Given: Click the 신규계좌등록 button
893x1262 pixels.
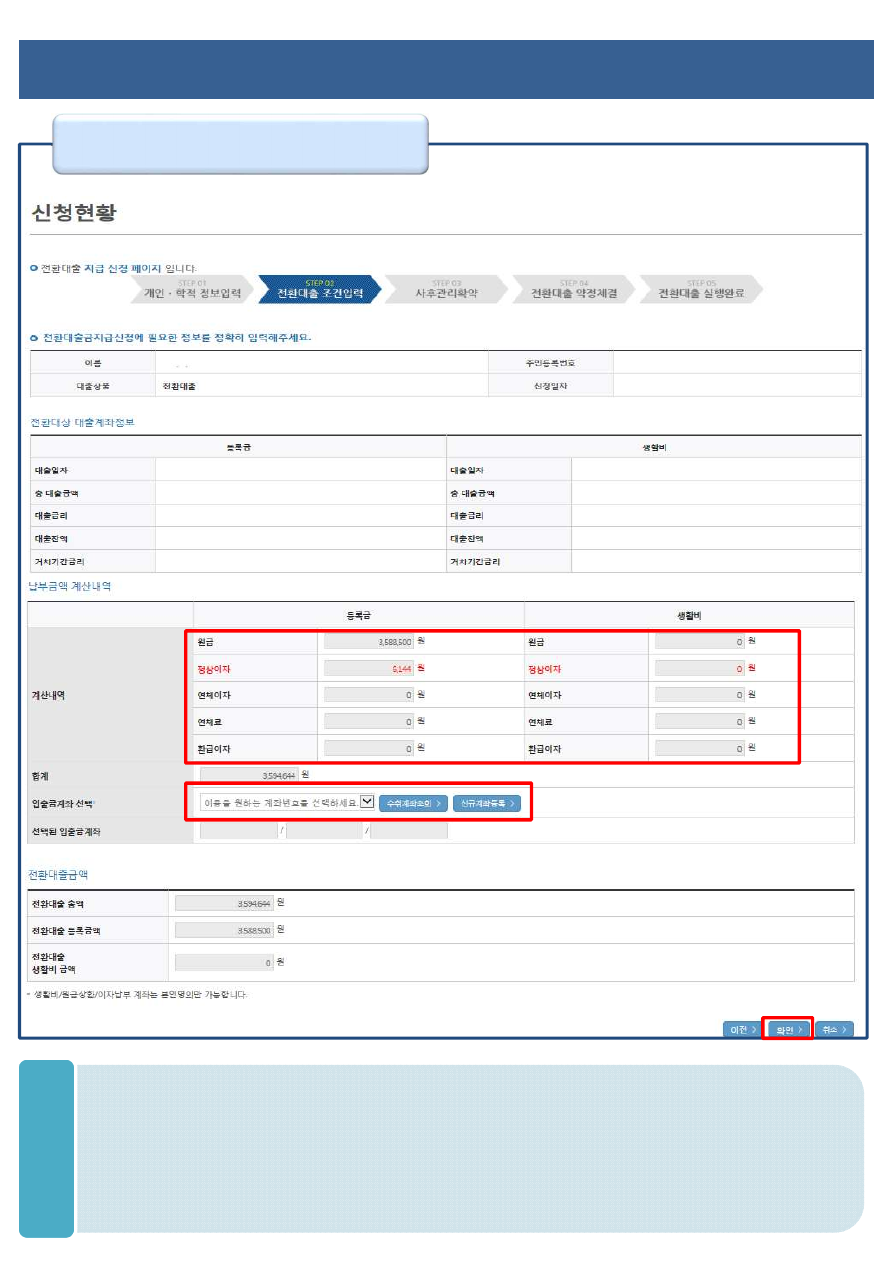Looking at the screenshot, I should (x=487, y=803).
